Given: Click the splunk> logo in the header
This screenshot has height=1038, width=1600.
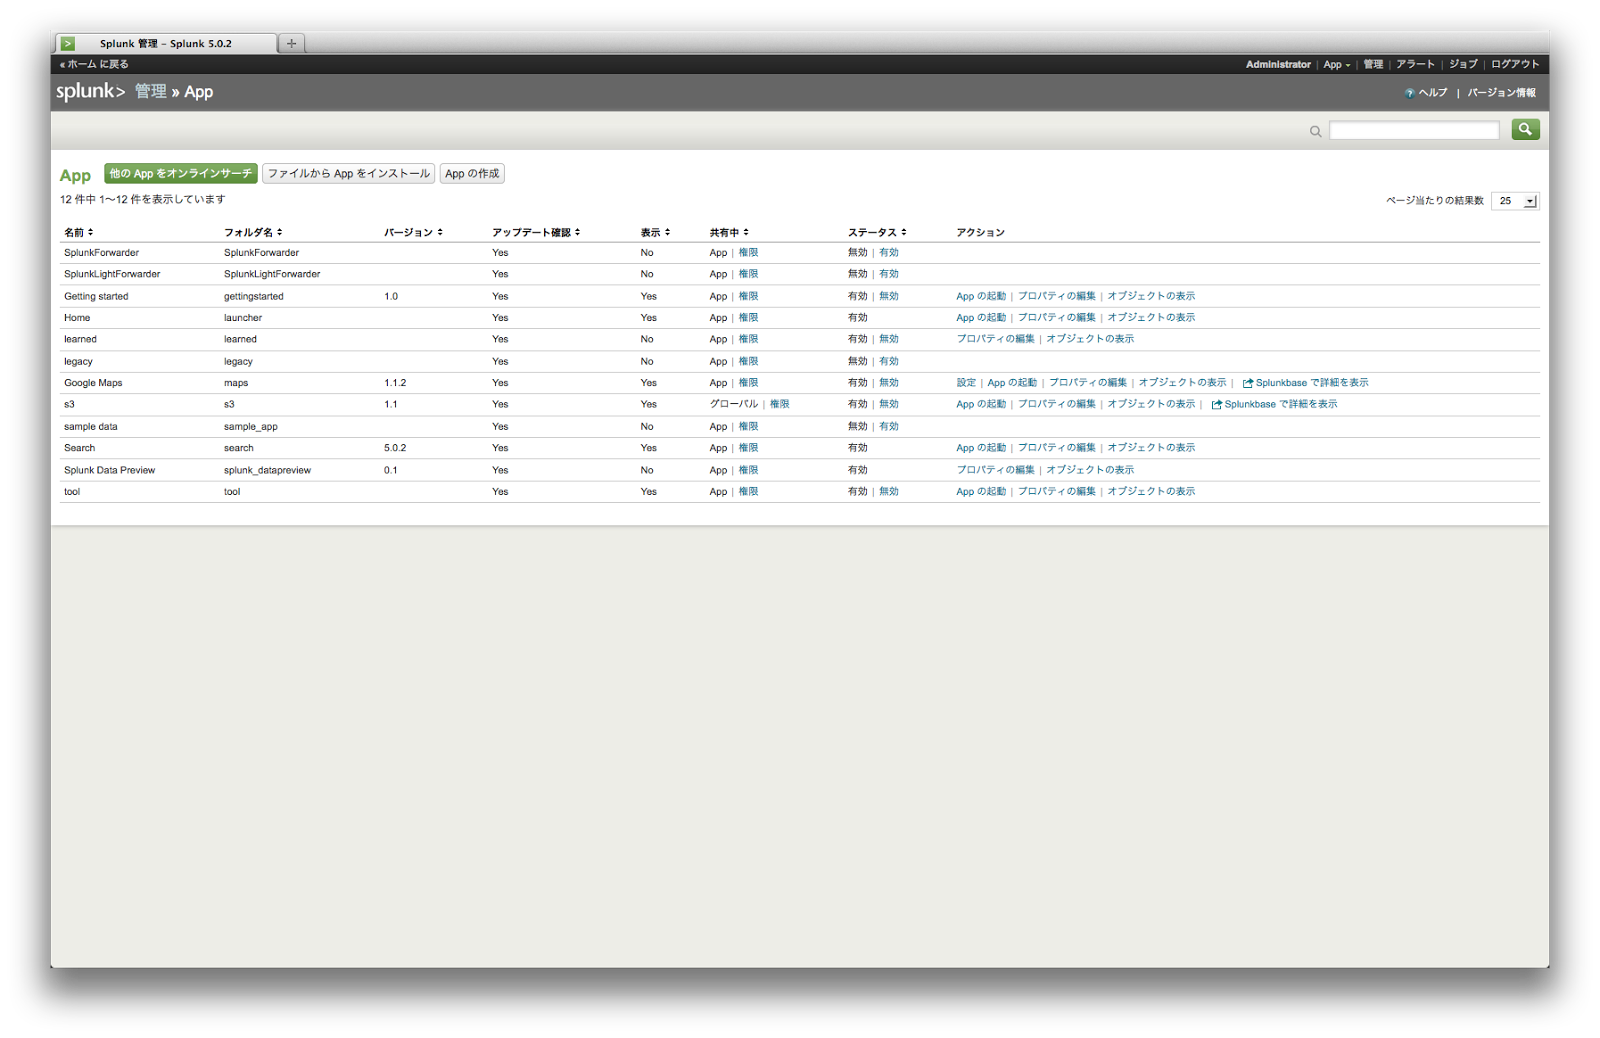Looking at the screenshot, I should 91,91.
